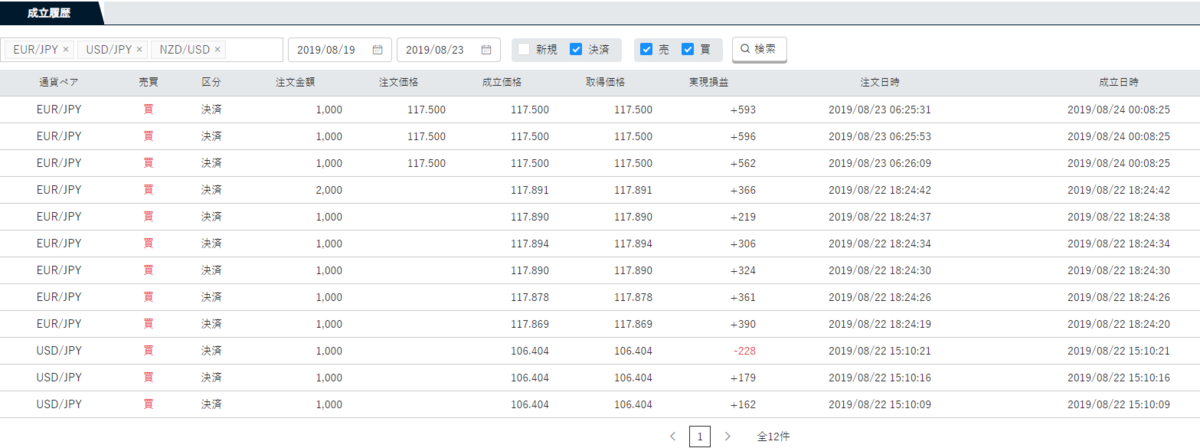Click the currency pair multi-select box
The image size is (1200, 448).
point(143,49)
